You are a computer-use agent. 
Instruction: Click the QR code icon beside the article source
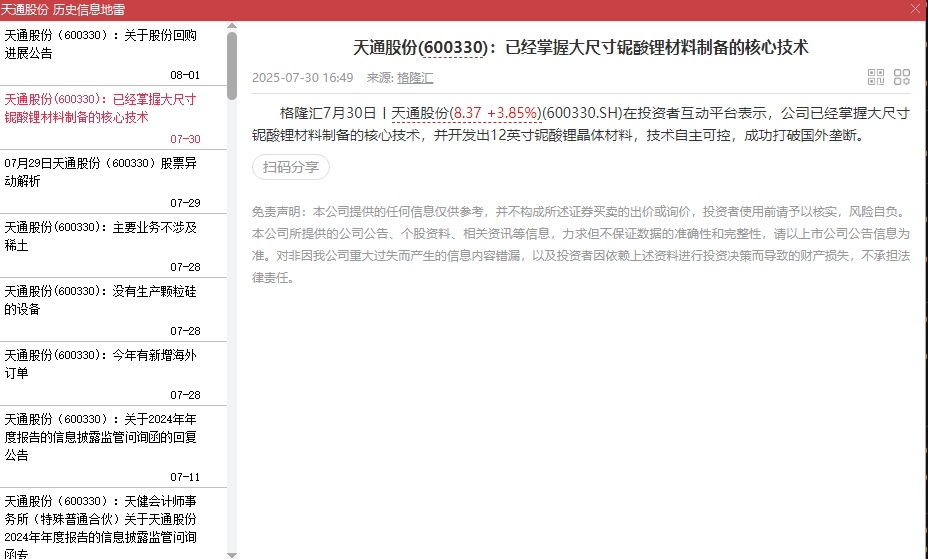pos(876,77)
